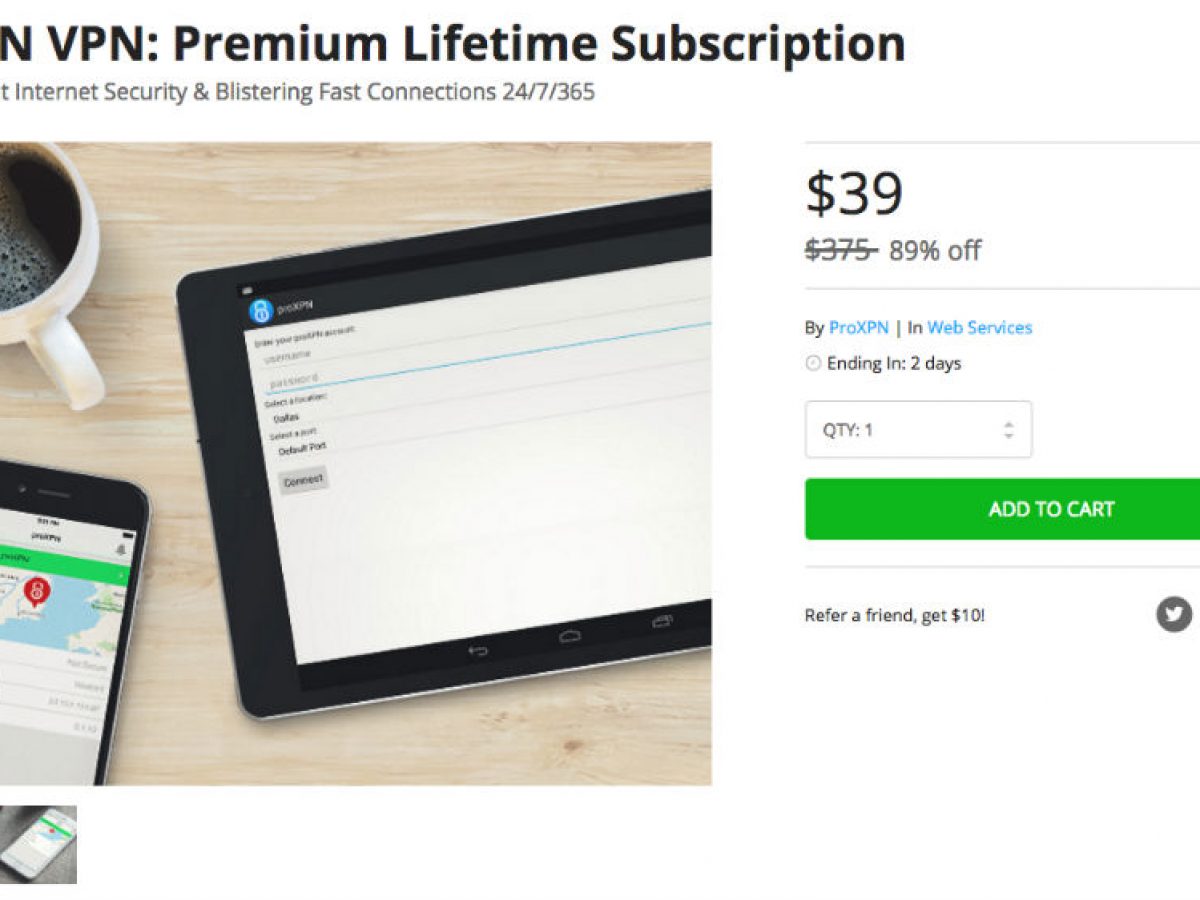Image resolution: width=1200 pixels, height=900 pixels.
Task: Open the ProXPN vendor link
Action: (x=858, y=327)
